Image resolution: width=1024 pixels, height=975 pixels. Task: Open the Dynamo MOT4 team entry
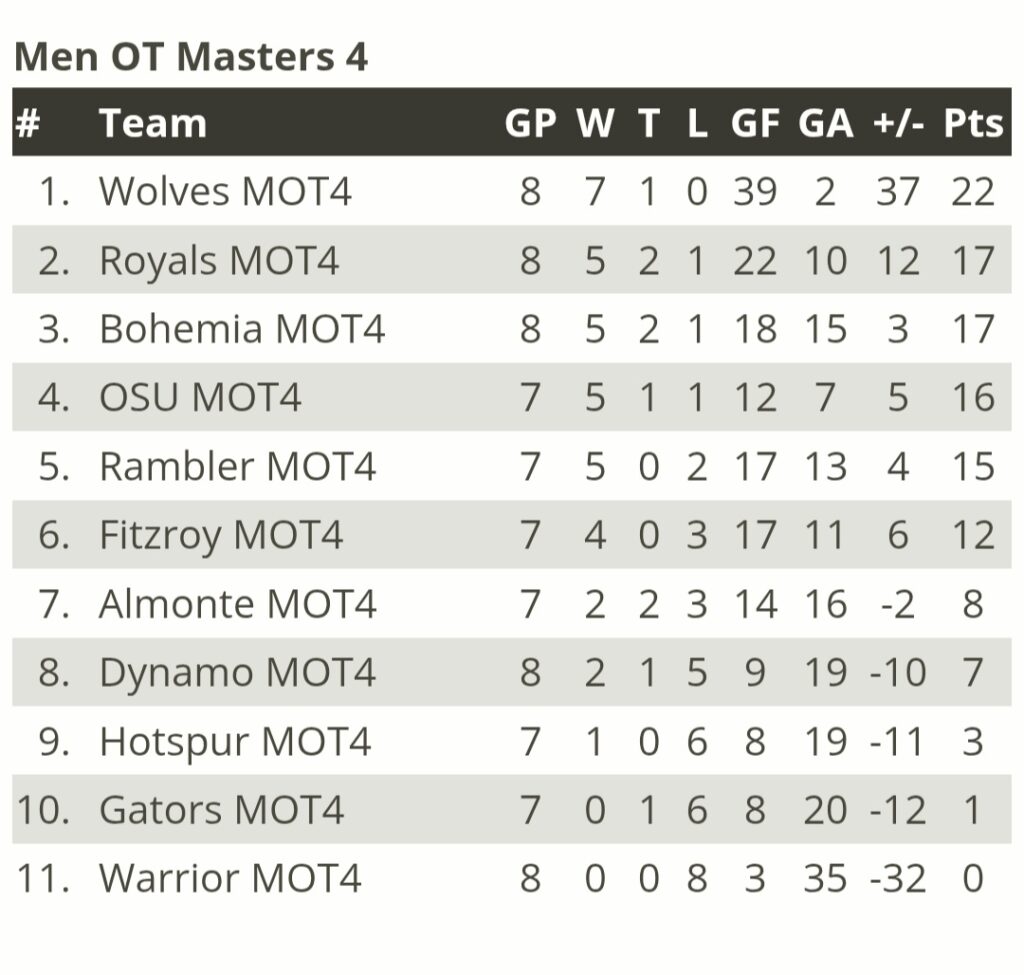238,673
